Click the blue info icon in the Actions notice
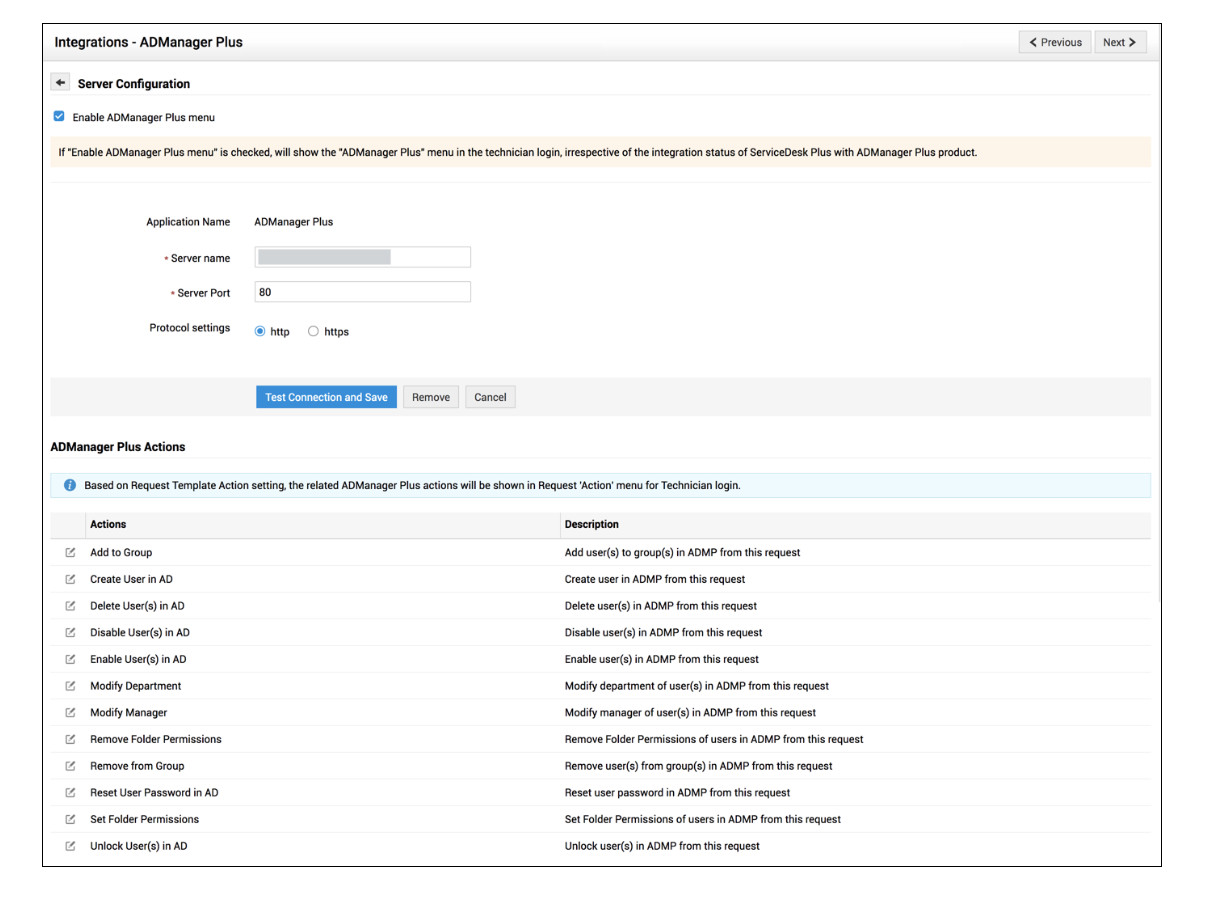The width and height of the screenshot is (1227, 903). [70, 486]
